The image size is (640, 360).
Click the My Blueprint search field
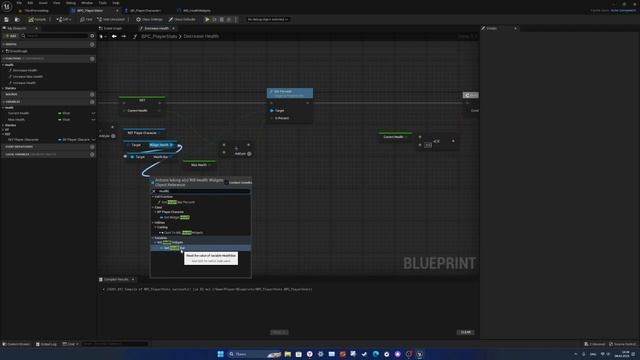[x=54, y=36]
